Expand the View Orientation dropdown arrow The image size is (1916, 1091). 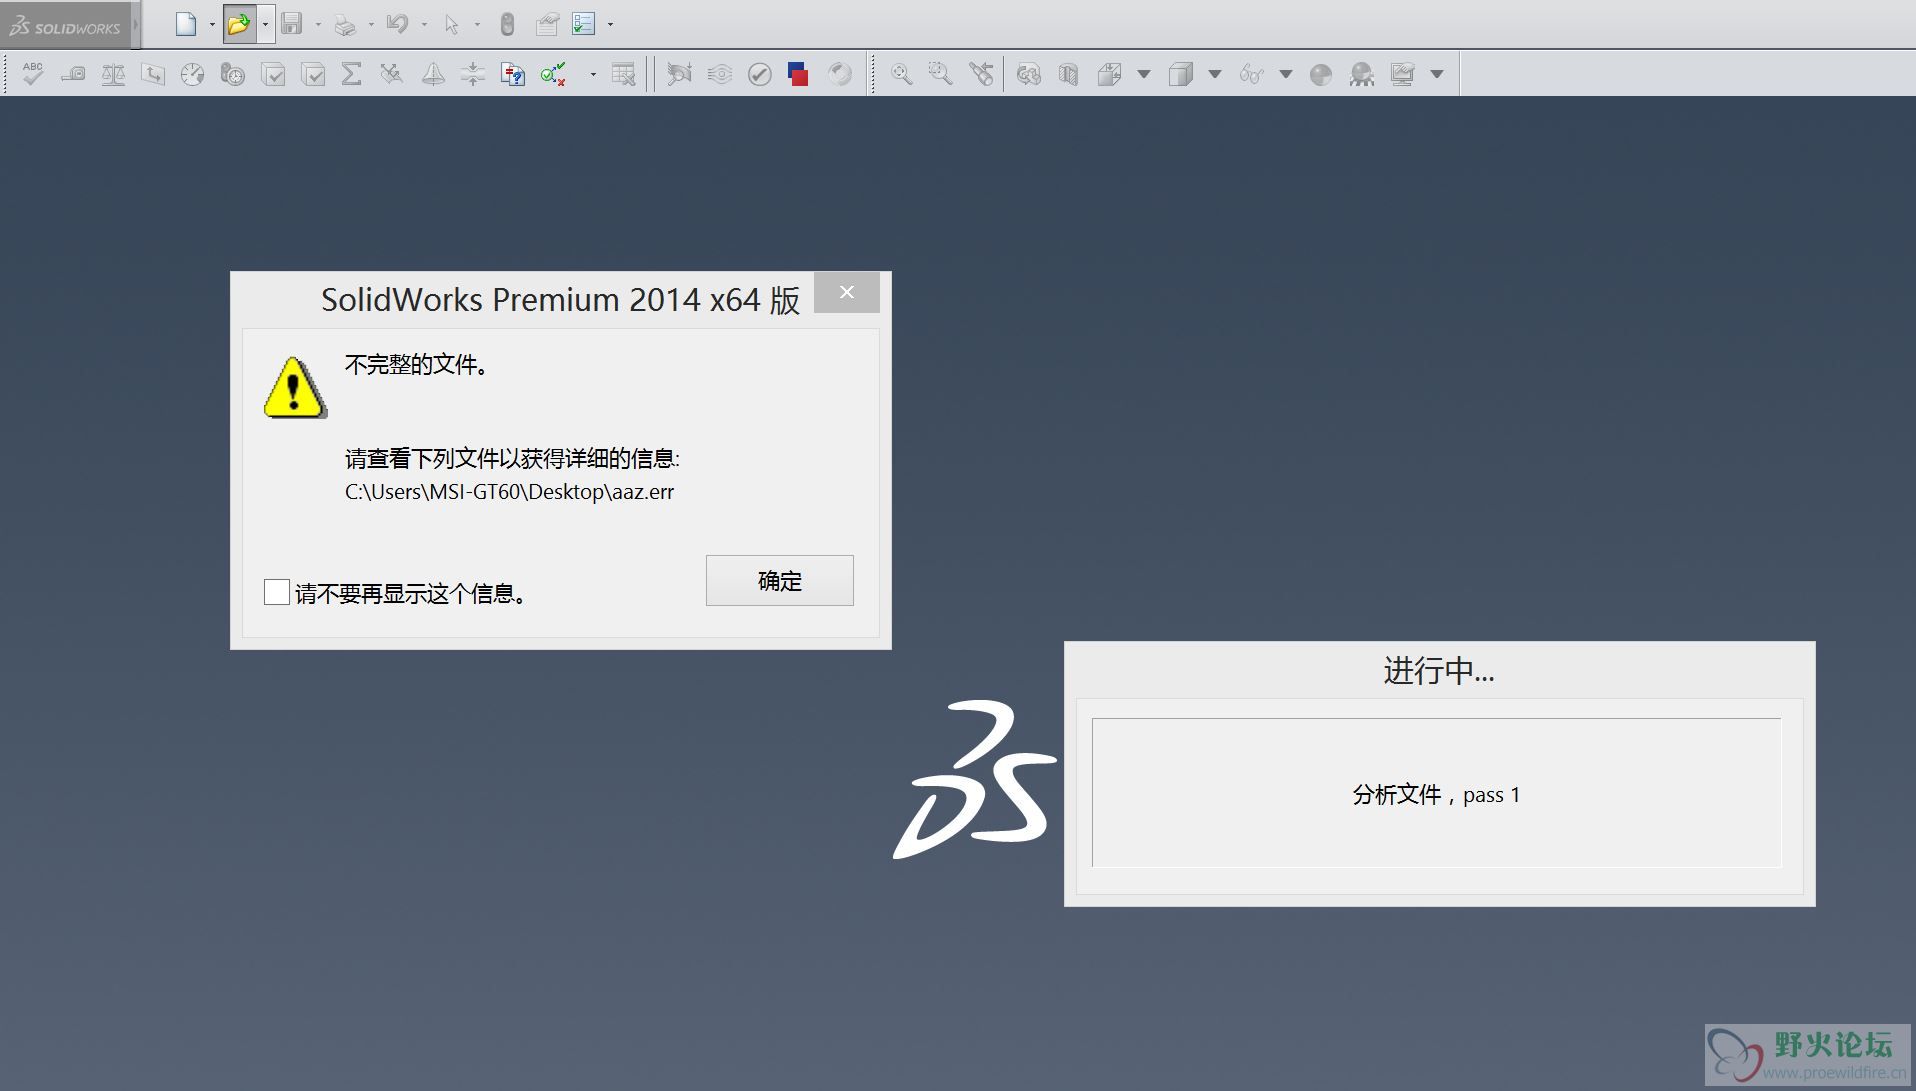1144,74
